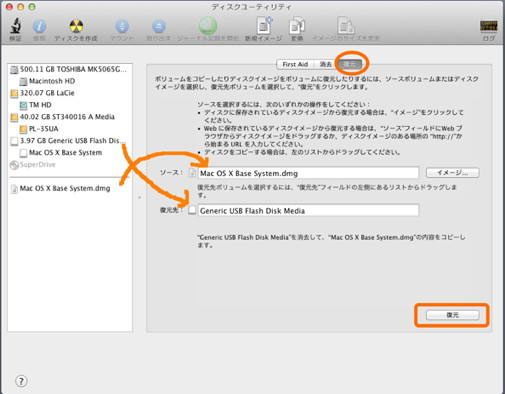This screenshot has height=394, width=505.
Task: Click the document icon beside source field
Action: pos(192,173)
